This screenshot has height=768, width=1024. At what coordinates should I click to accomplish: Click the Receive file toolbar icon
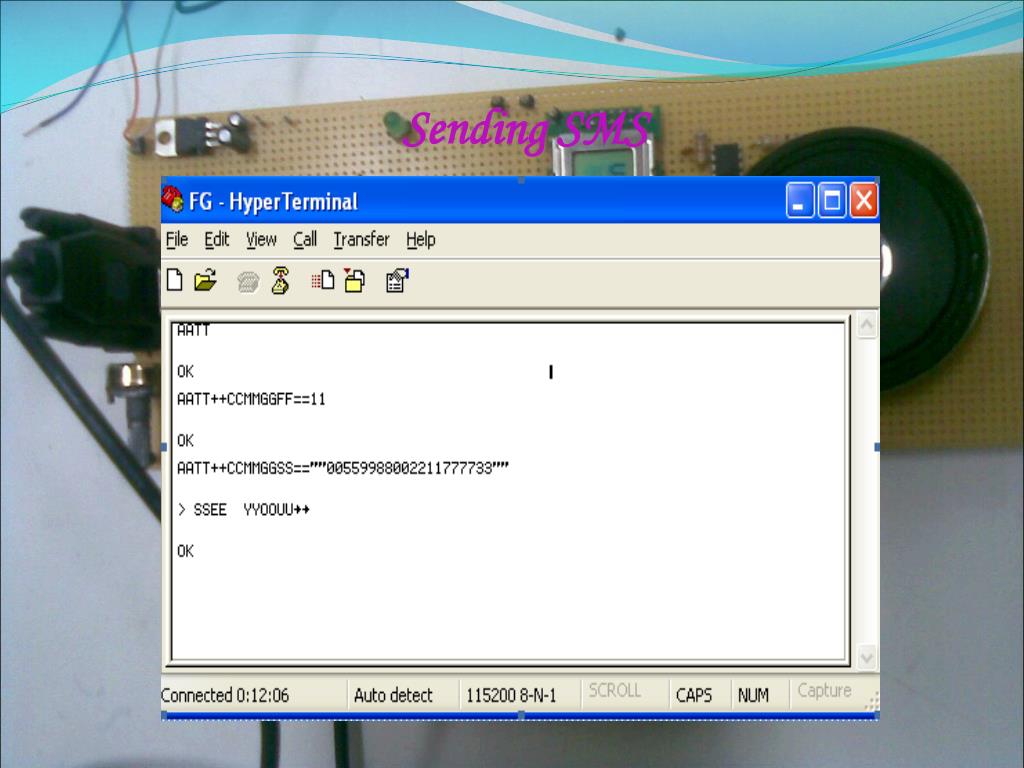point(355,280)
